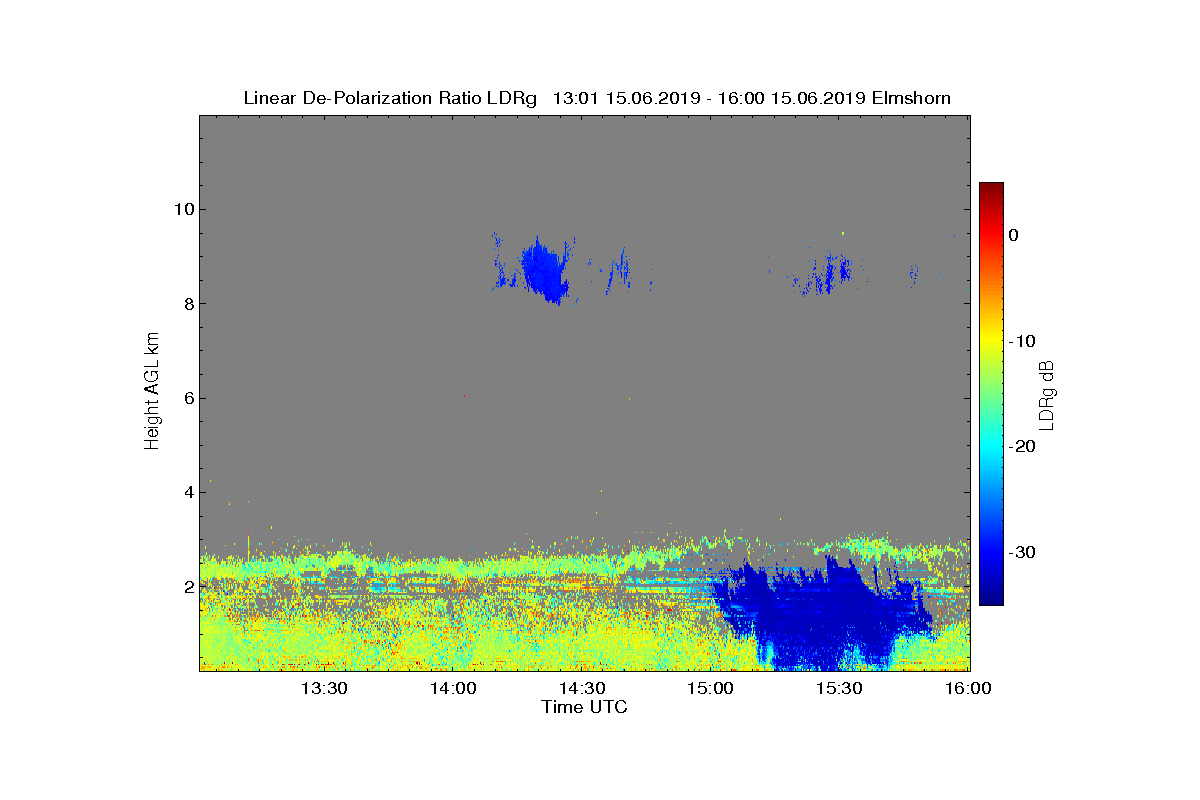Screen dimensions: 1200x800
Task: Click the 15:30 time tick label
Action: (x=840, y=688)
